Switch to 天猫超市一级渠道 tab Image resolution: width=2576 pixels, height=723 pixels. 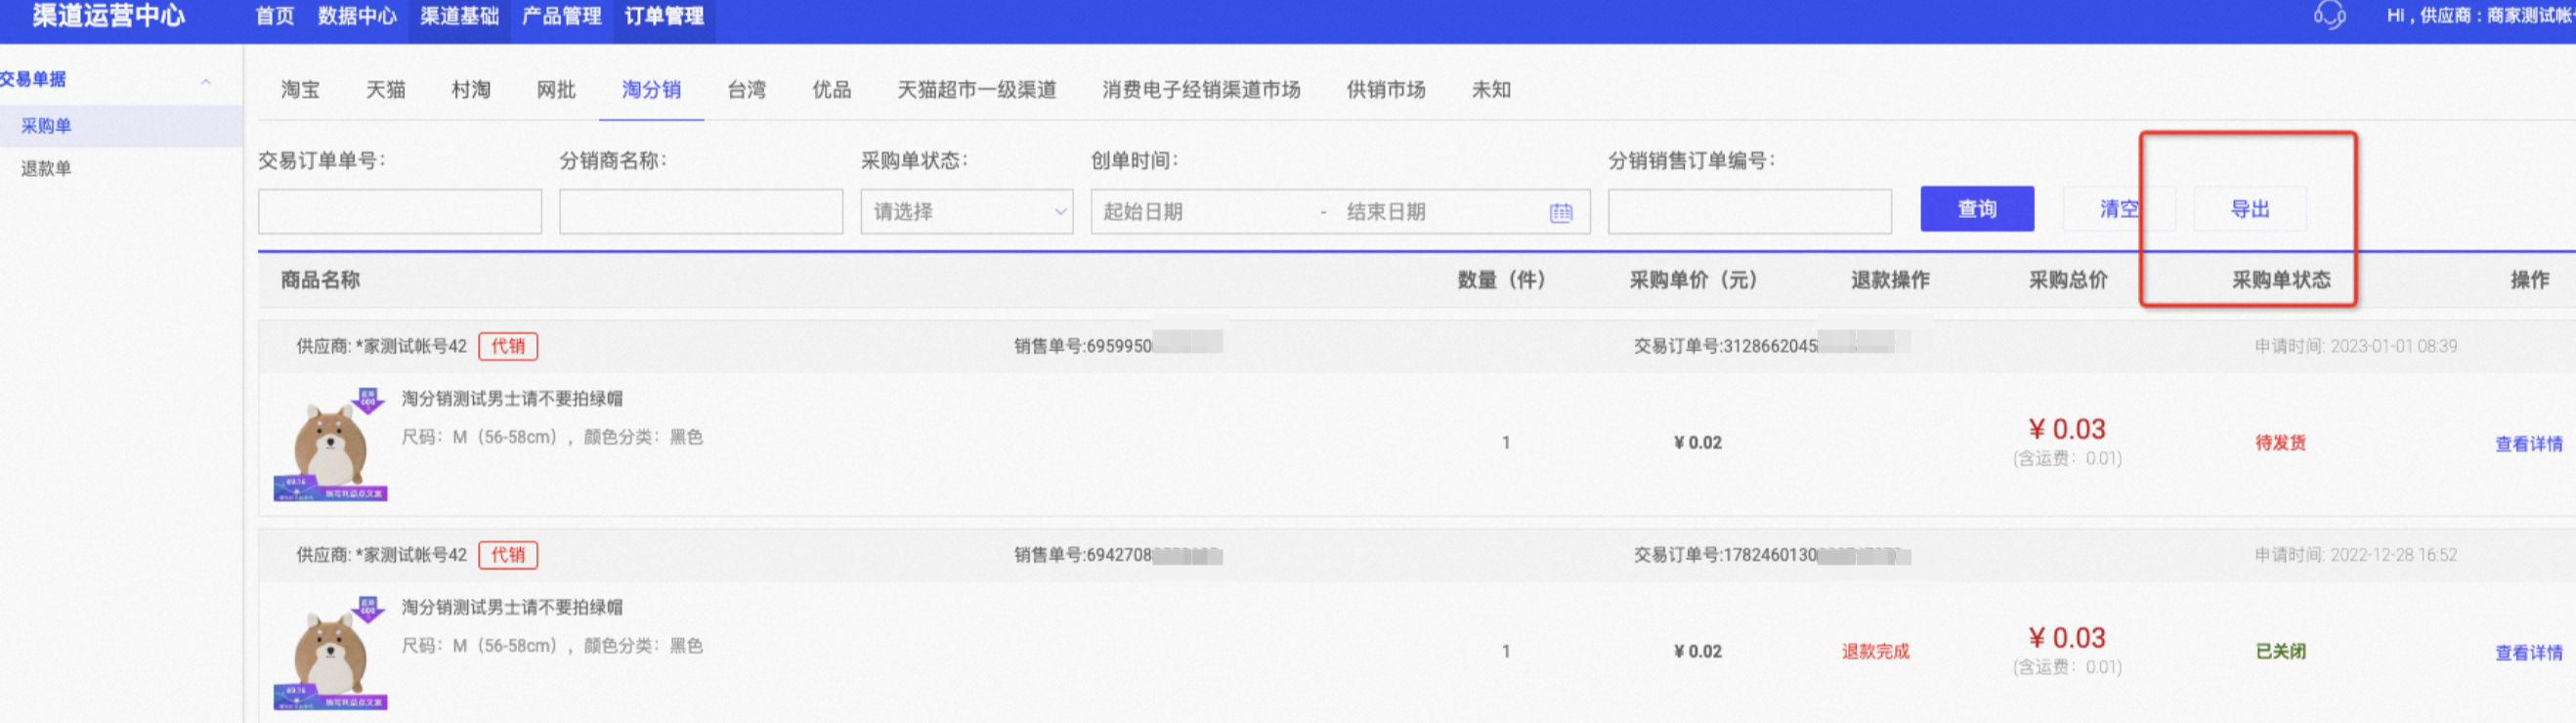[977, 90]
